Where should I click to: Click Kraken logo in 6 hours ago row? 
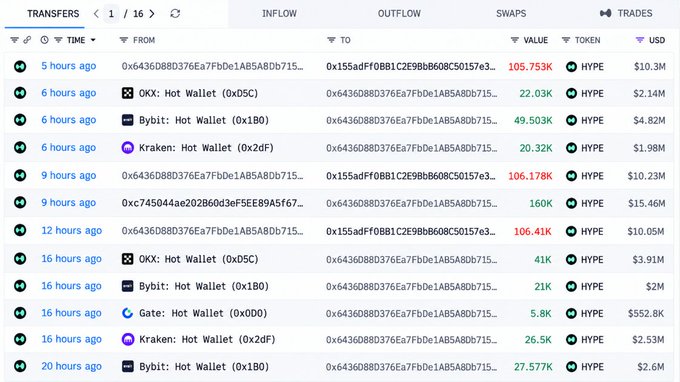pyautogui.click(x=128, y=148)
